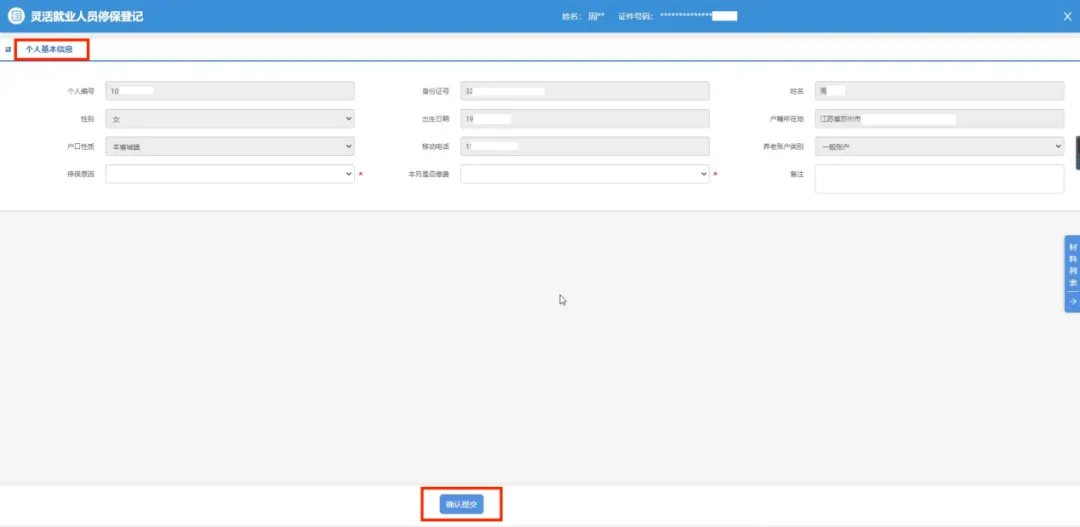Click the 移动电话 field

584,147
